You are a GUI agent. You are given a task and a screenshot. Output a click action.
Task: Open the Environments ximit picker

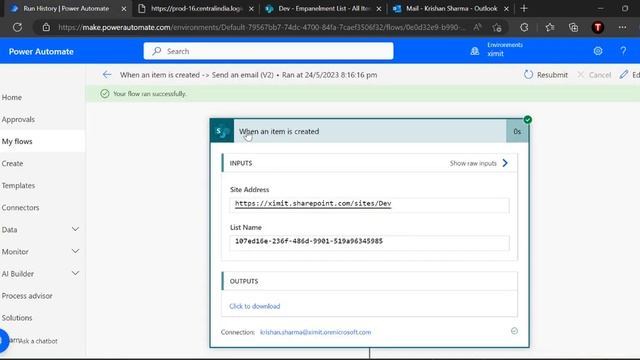(504, 49)
